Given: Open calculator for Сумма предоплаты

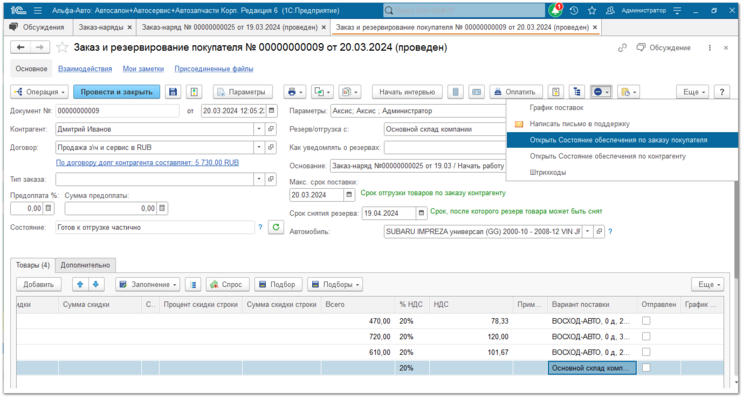Looking at the screenshot, I should click(x=162, y=208).
